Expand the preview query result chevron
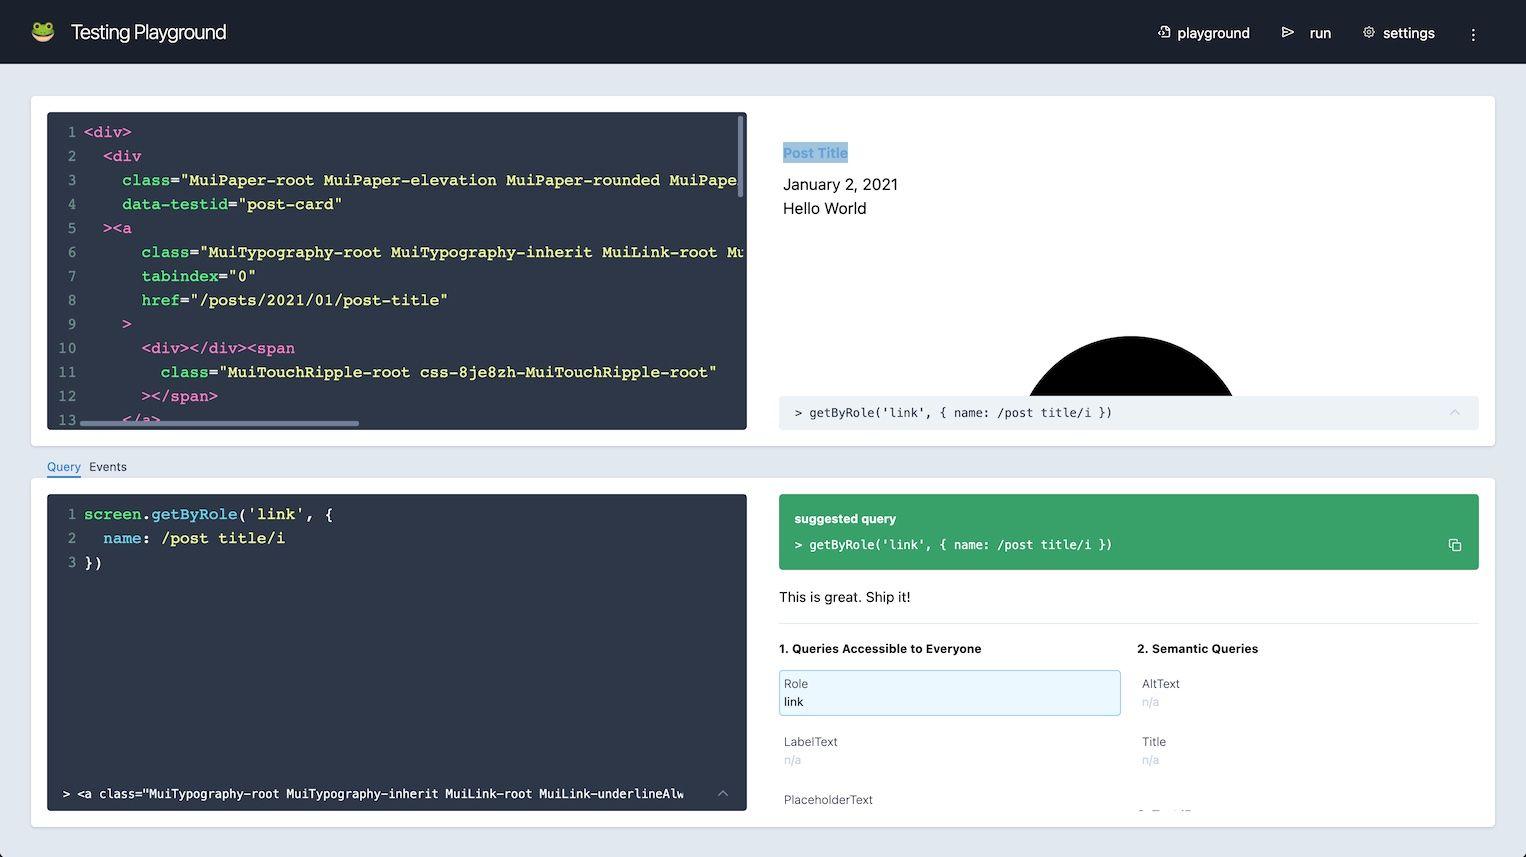Screen dimensions: 1526x857 point(1455,412)
